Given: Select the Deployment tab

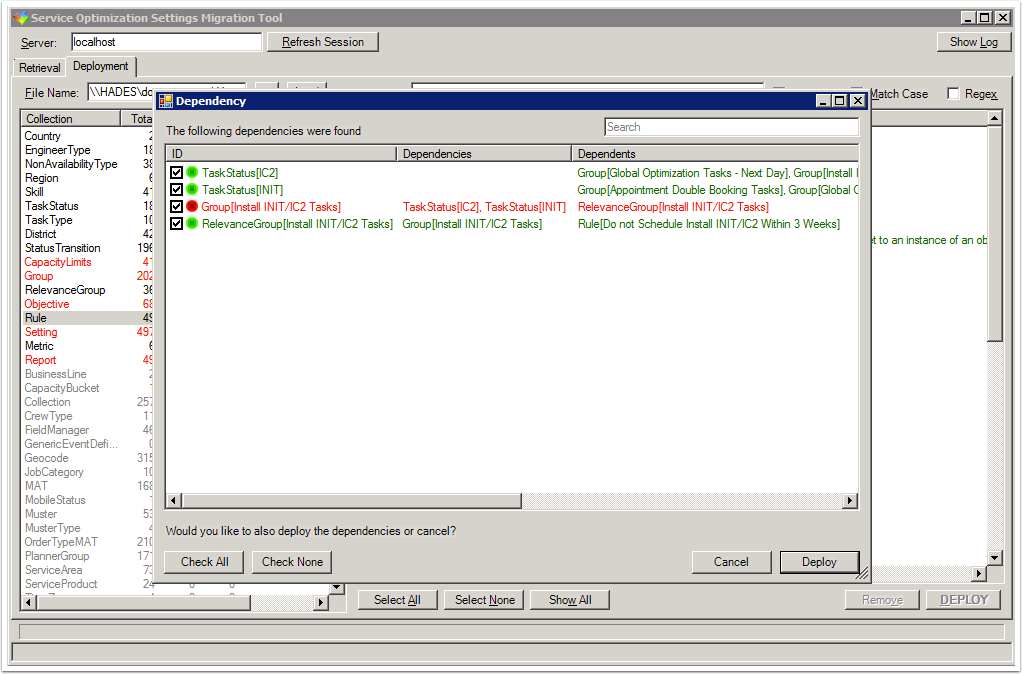Looking at the screenshot, I should point(101,67).
